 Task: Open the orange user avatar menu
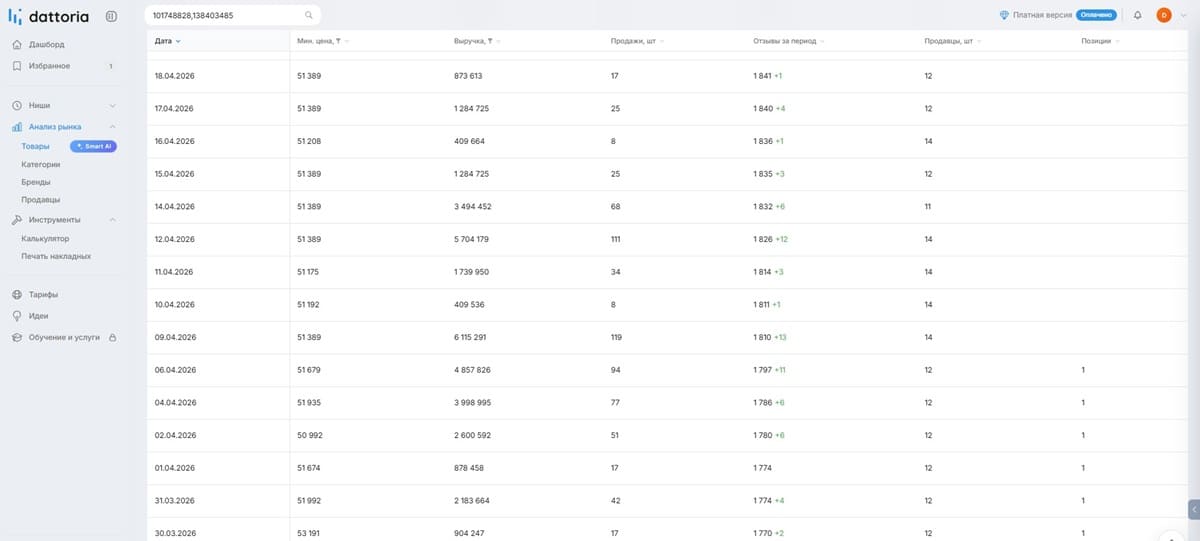1164,15
